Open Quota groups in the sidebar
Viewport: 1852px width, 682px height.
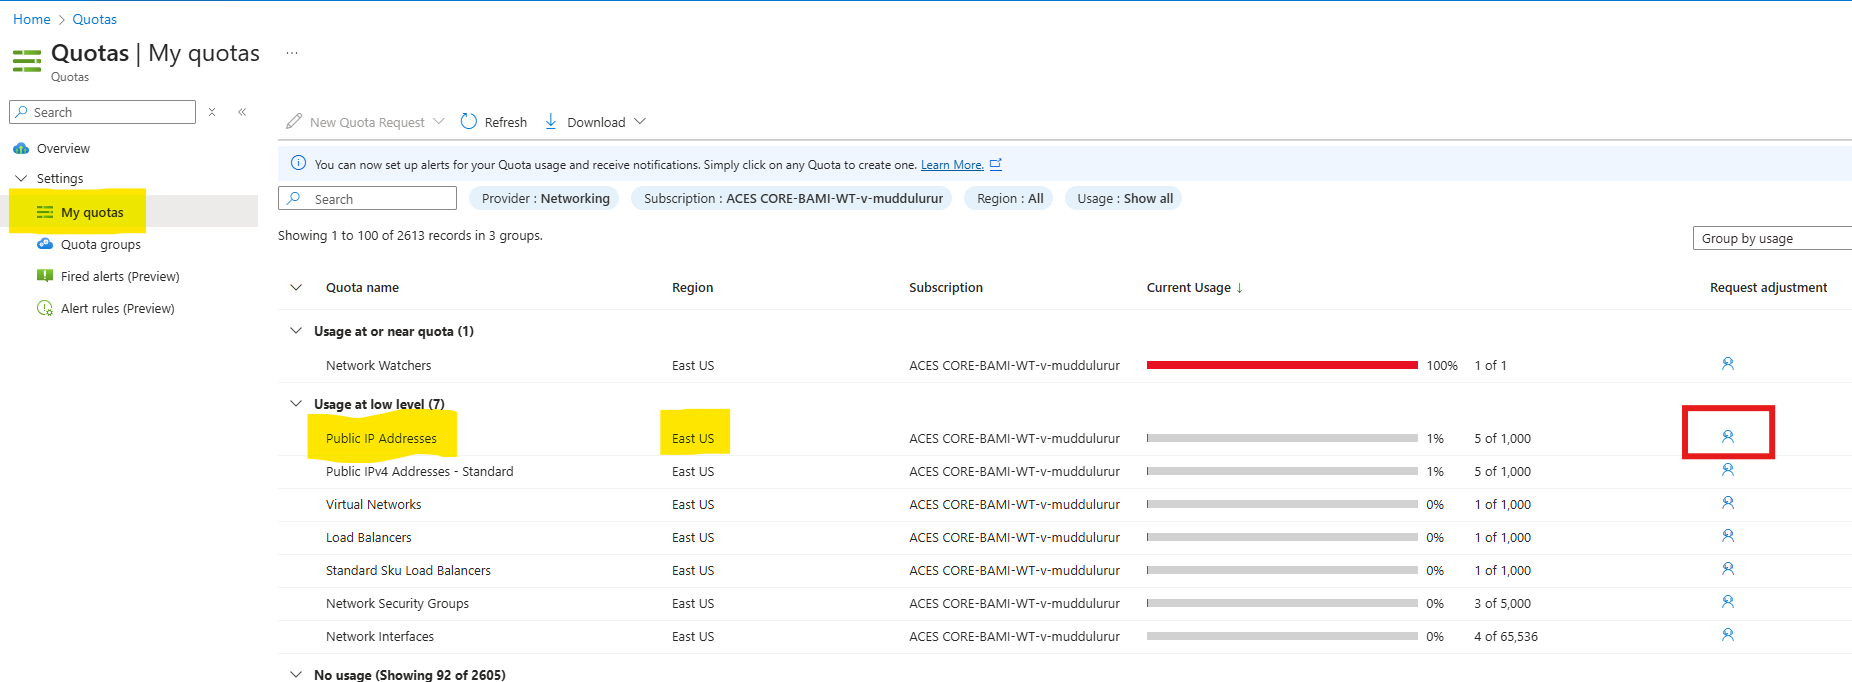click(101, 244)
